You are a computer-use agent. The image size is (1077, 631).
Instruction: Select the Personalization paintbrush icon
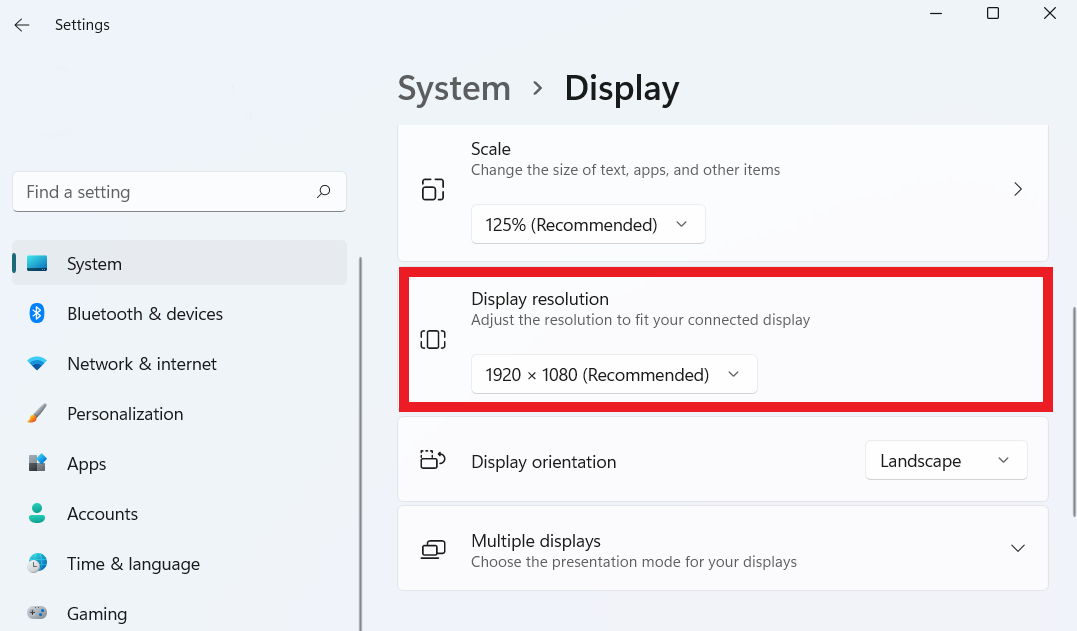[37, 413]
